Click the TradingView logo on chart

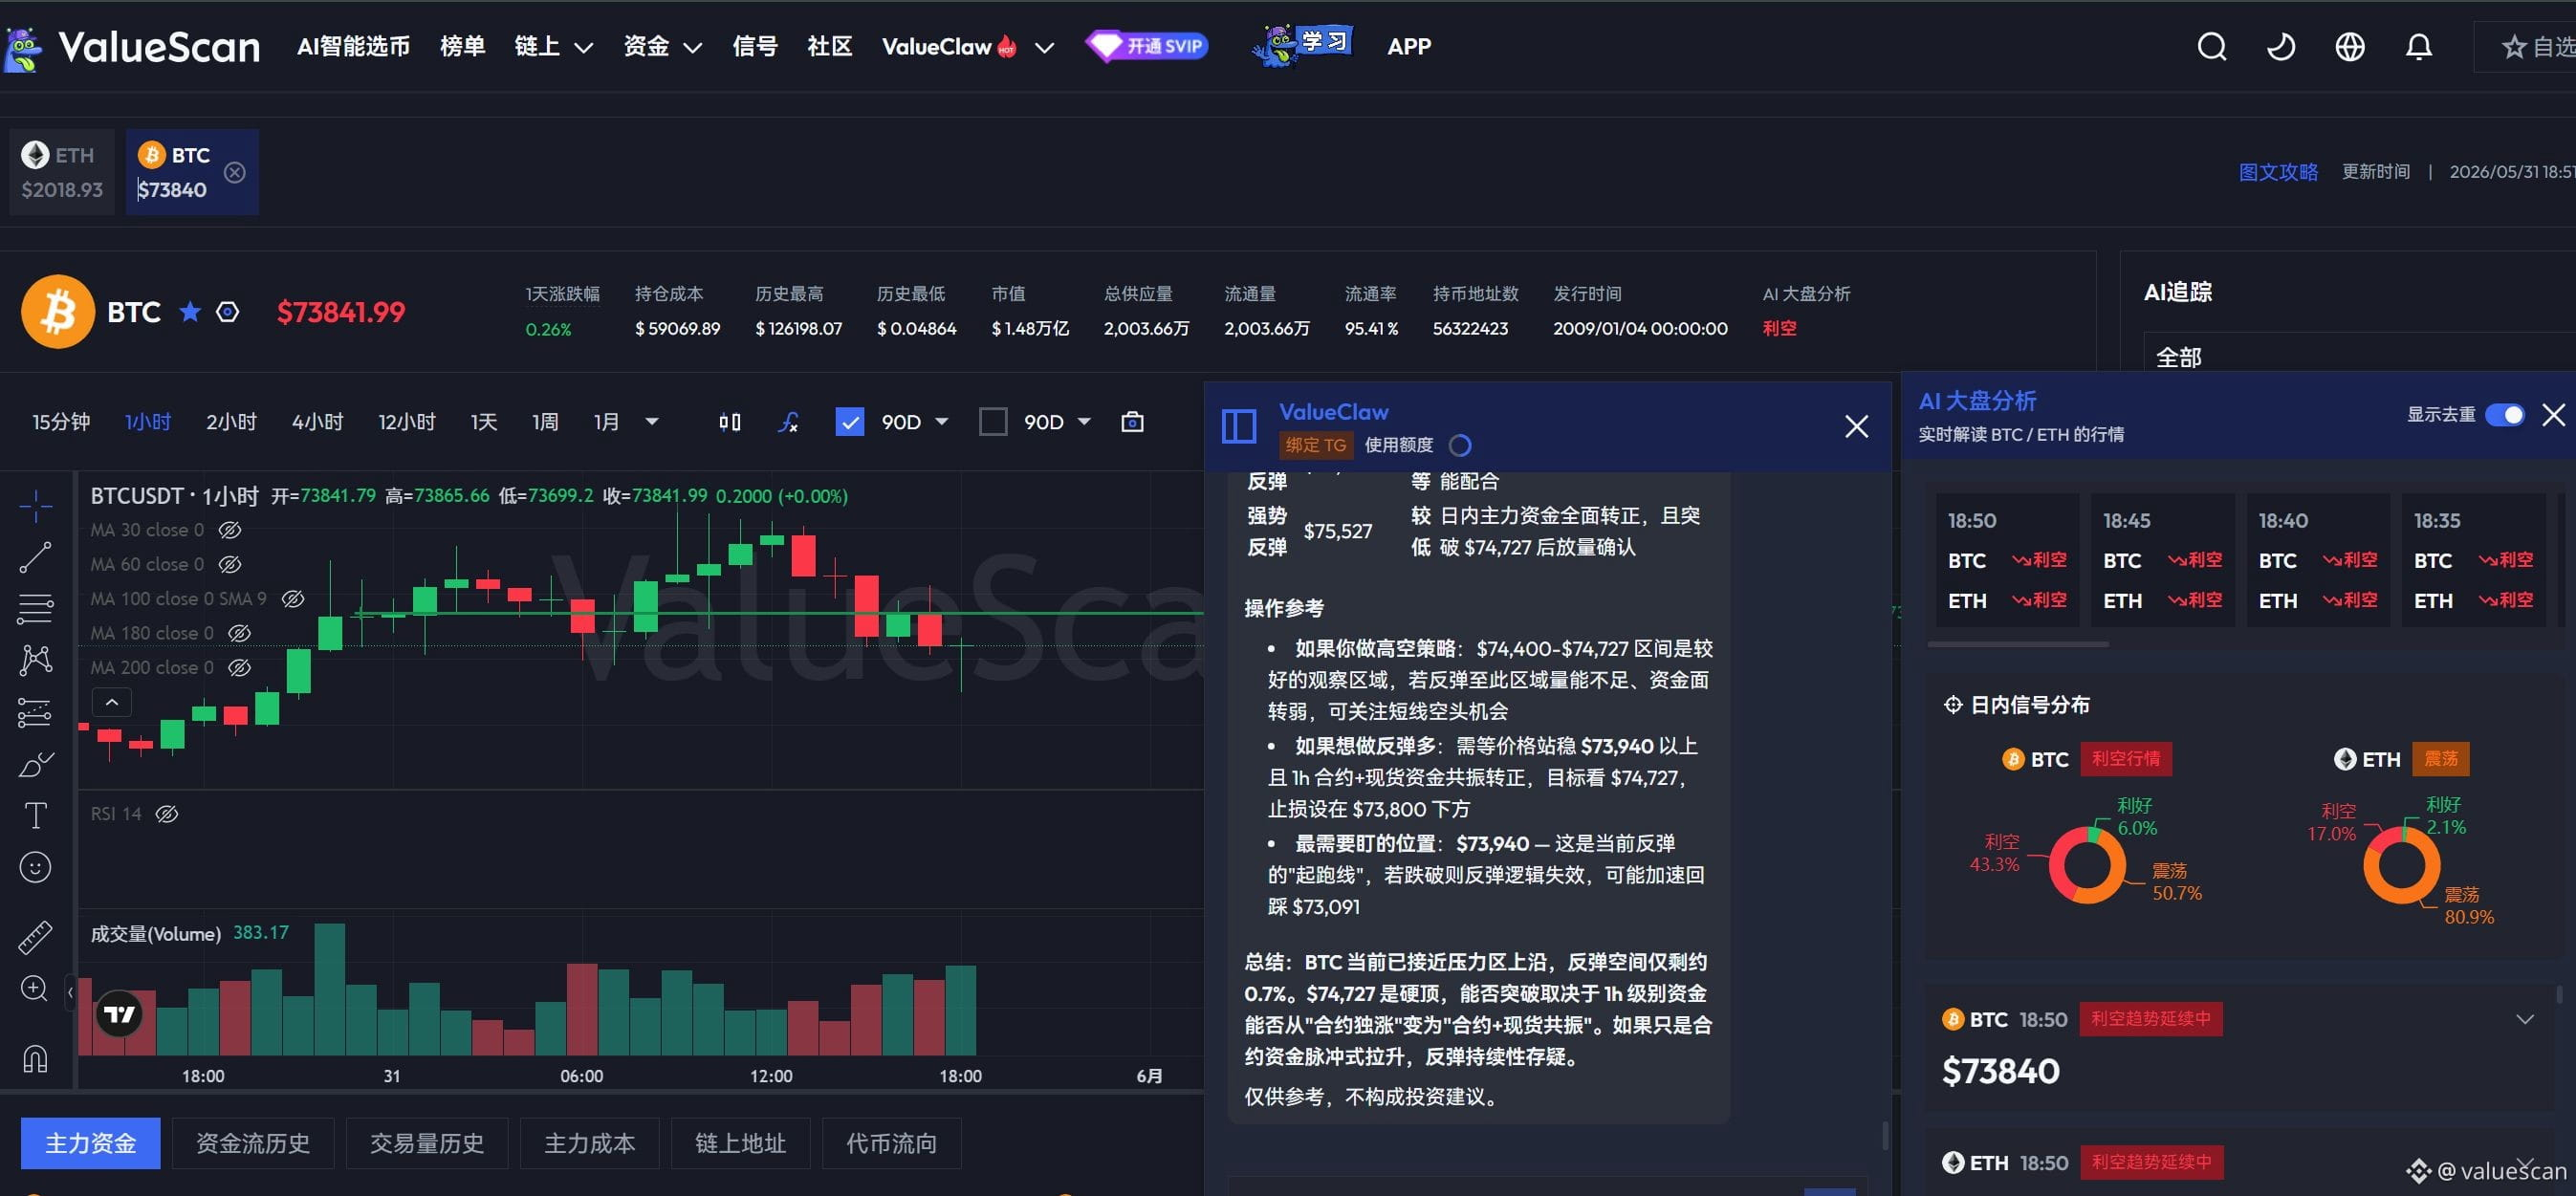pos(119,1014)
